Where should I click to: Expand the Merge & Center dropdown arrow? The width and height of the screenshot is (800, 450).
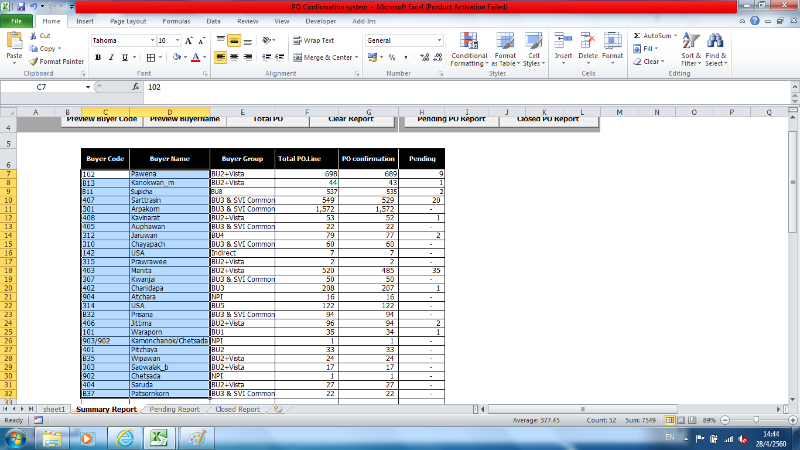pos(357,58)
